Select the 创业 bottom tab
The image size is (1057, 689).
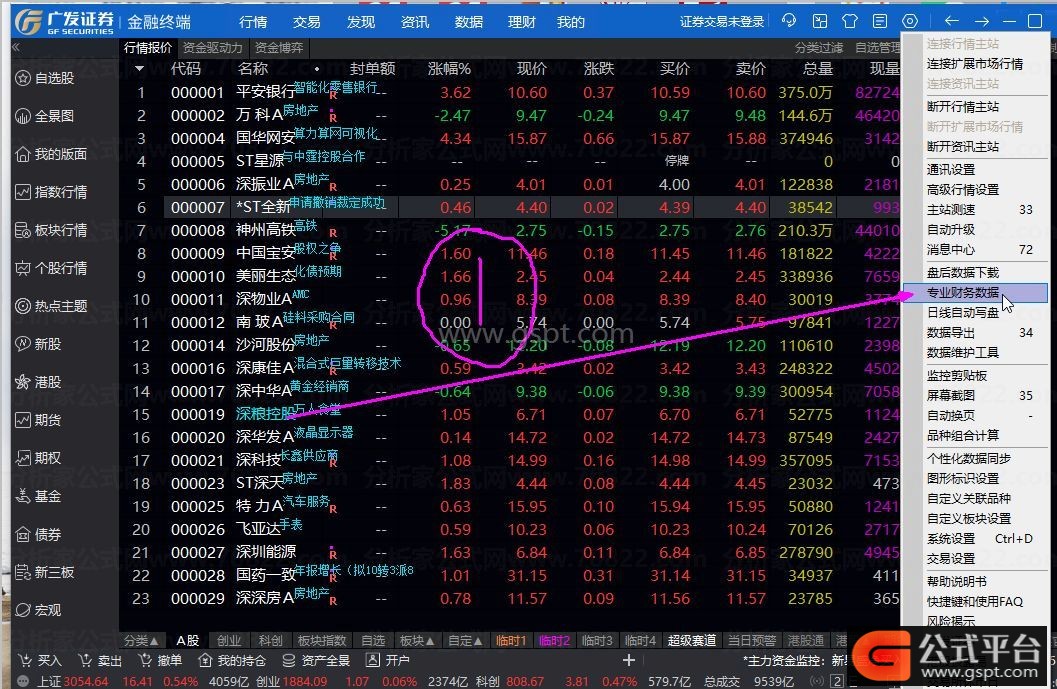229,640
